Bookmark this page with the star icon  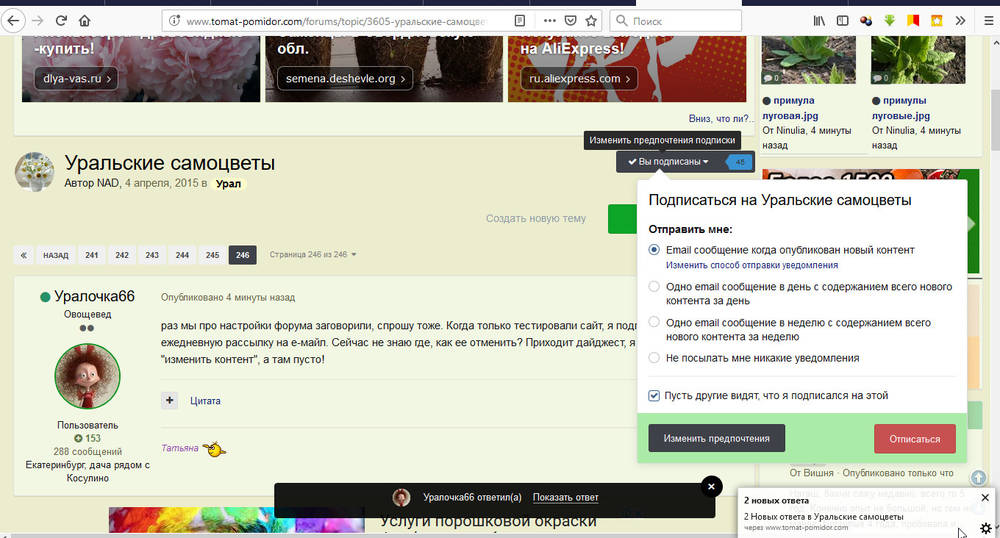[592, 20]
